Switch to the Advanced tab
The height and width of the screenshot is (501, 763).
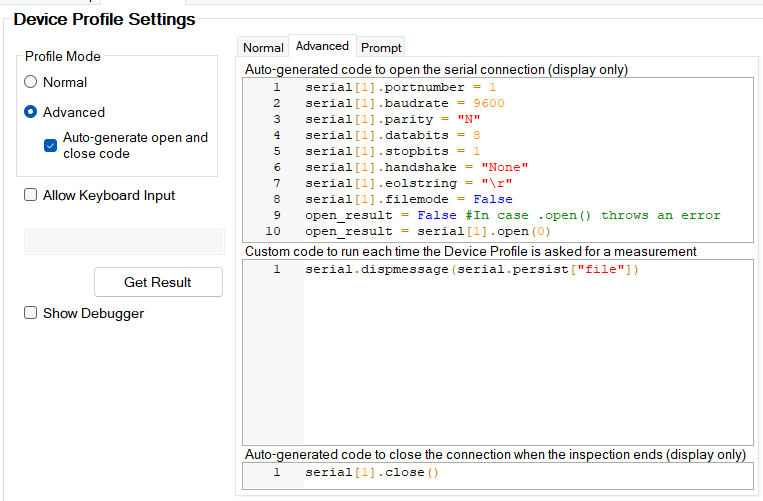(x=322, y=46)
